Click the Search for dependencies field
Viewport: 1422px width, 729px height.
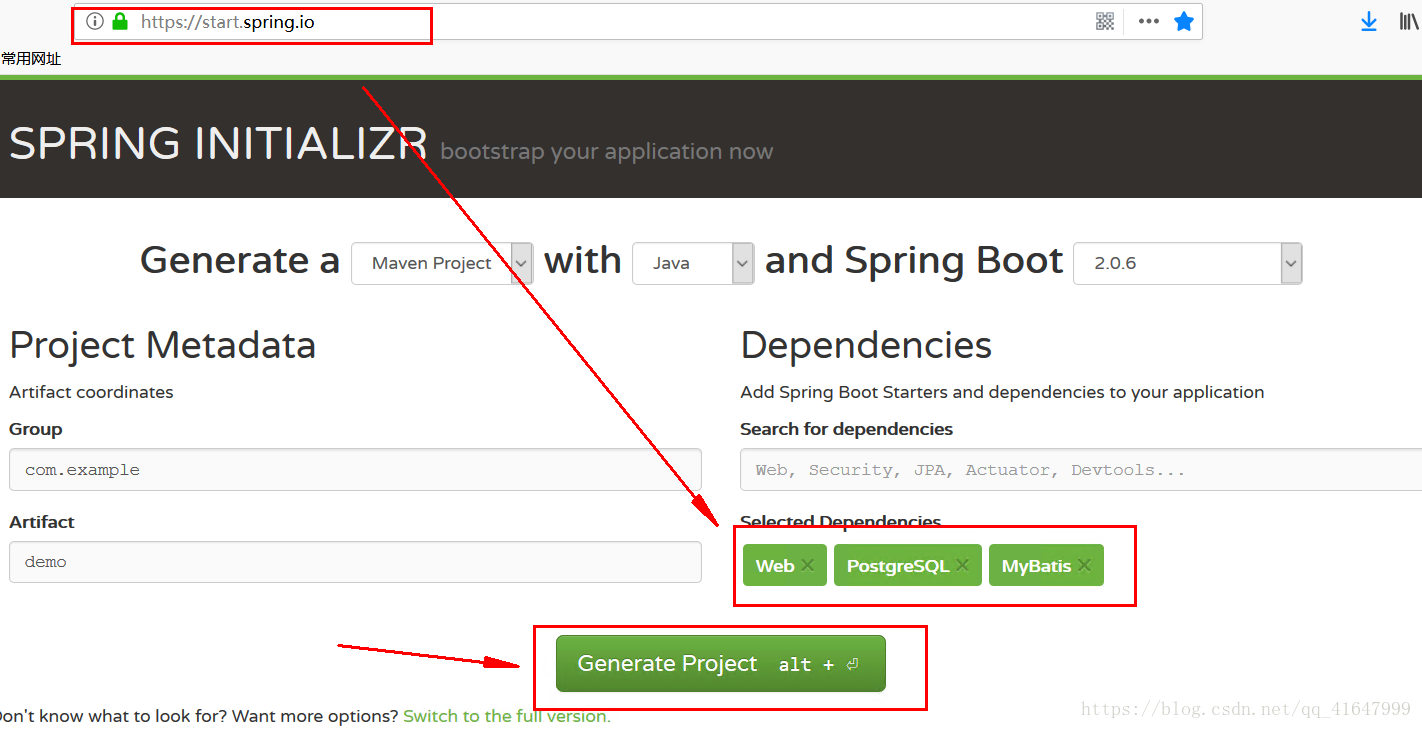click(x=1080, y=470)
